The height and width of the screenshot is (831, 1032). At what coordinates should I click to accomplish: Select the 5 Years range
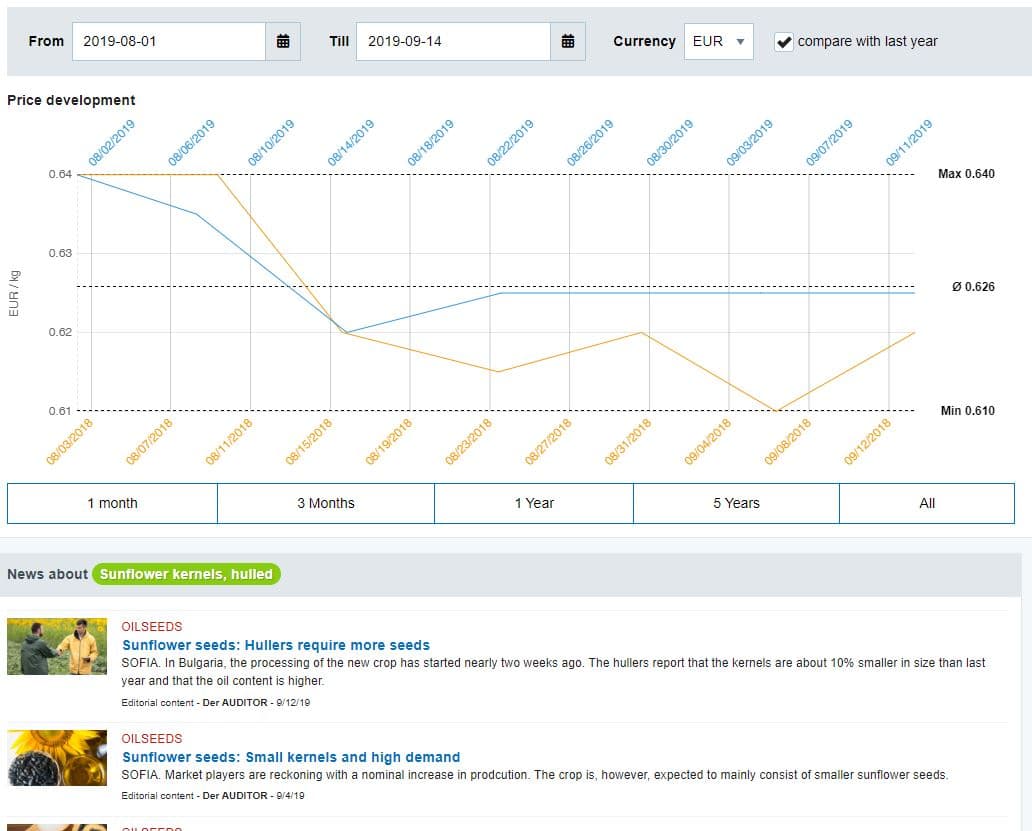736,503
